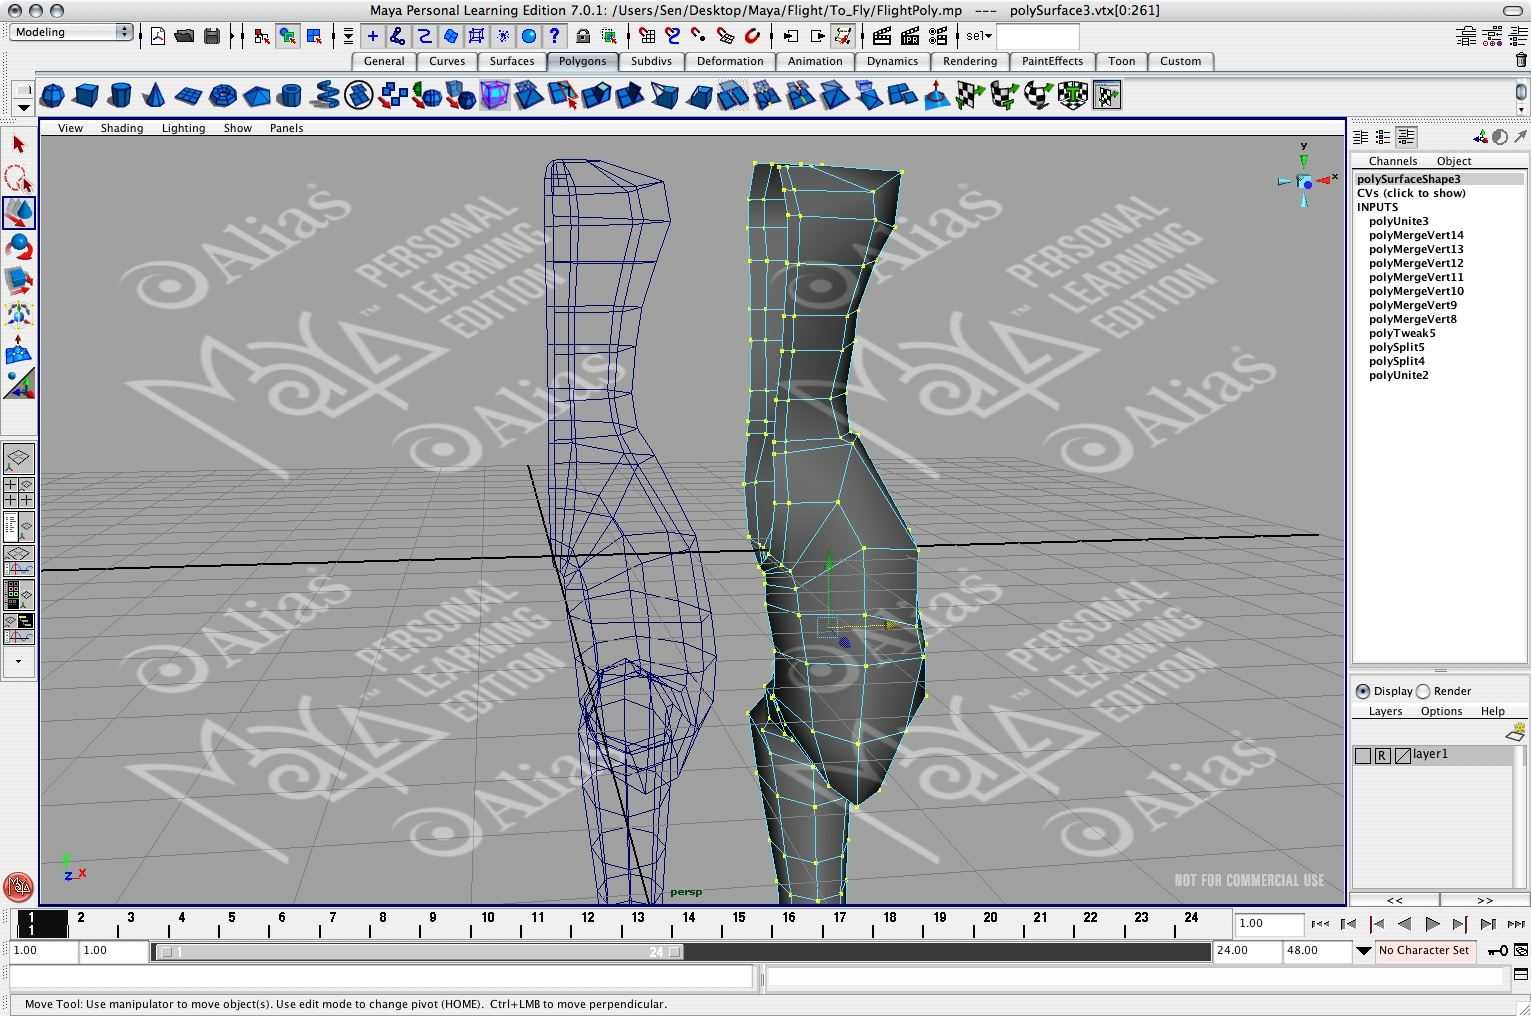
Task: Open the Modeling menu set dropdown
Action: click(x=72, y=32)
